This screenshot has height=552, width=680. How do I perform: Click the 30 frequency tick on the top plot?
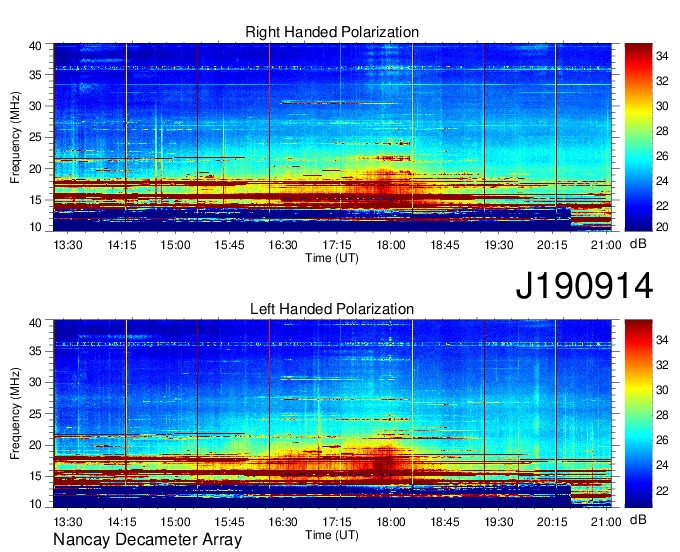pos(35,106)
